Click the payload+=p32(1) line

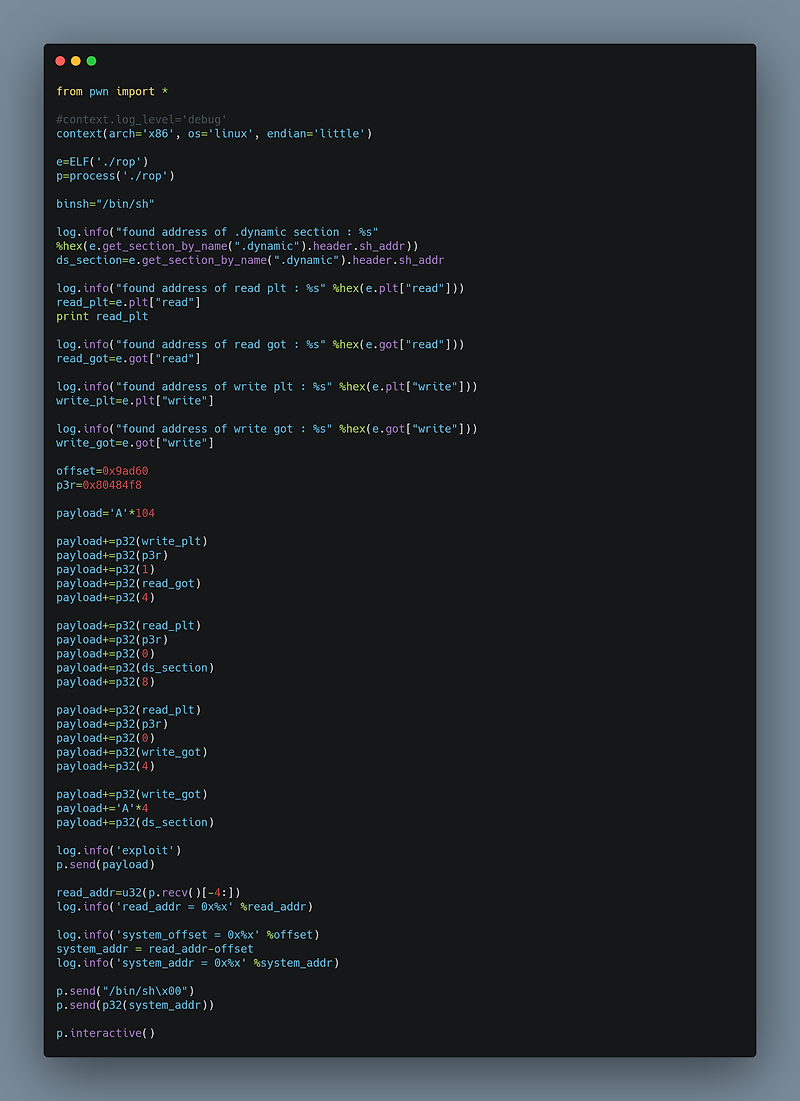click(x=105, y=569)
